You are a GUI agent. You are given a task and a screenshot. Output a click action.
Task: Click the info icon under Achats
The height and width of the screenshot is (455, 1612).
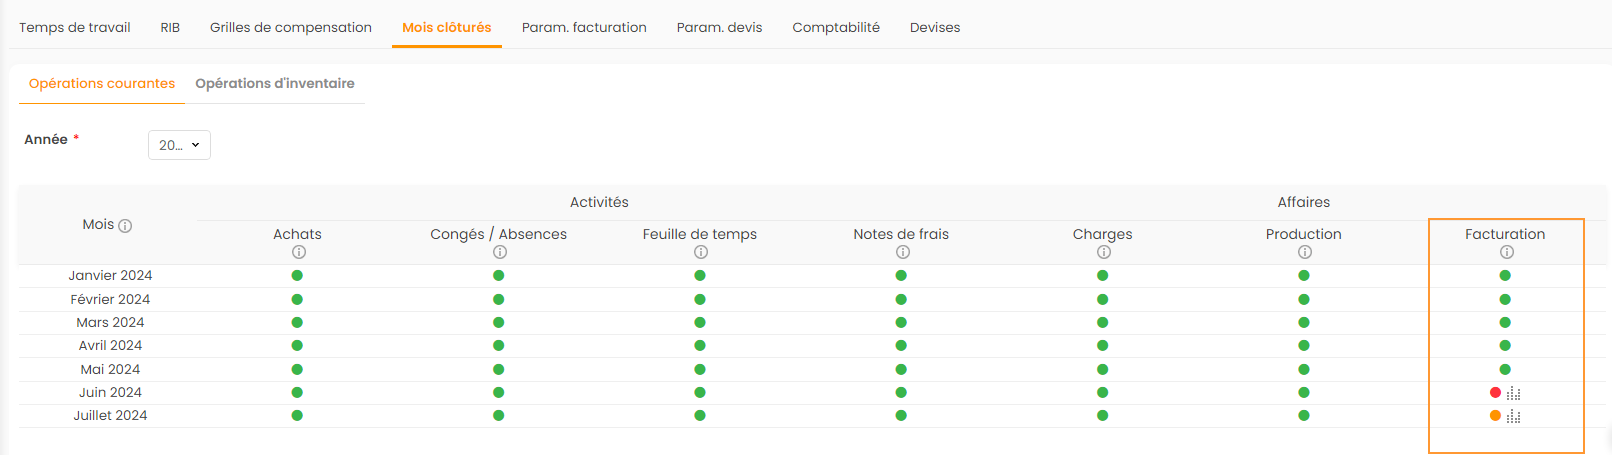(298, 252)
